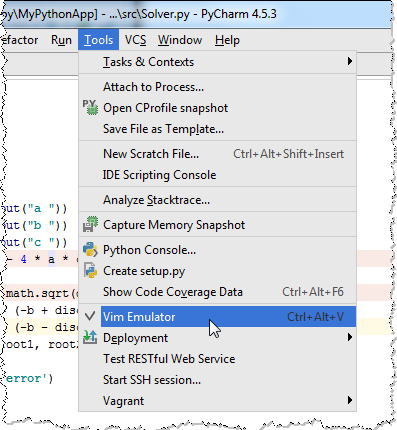This screenshot has height=430, width=397.
Task: Expand the Deployment submenu arrow
Action: (349, 337)
